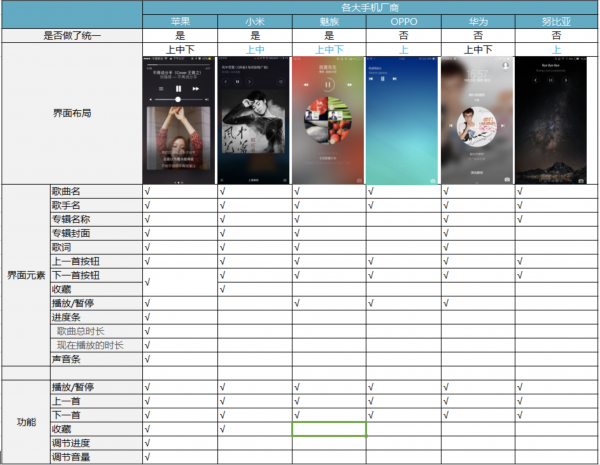Click the 上中下 layout cell under 华为
The image size is (600, 465).
478,50
